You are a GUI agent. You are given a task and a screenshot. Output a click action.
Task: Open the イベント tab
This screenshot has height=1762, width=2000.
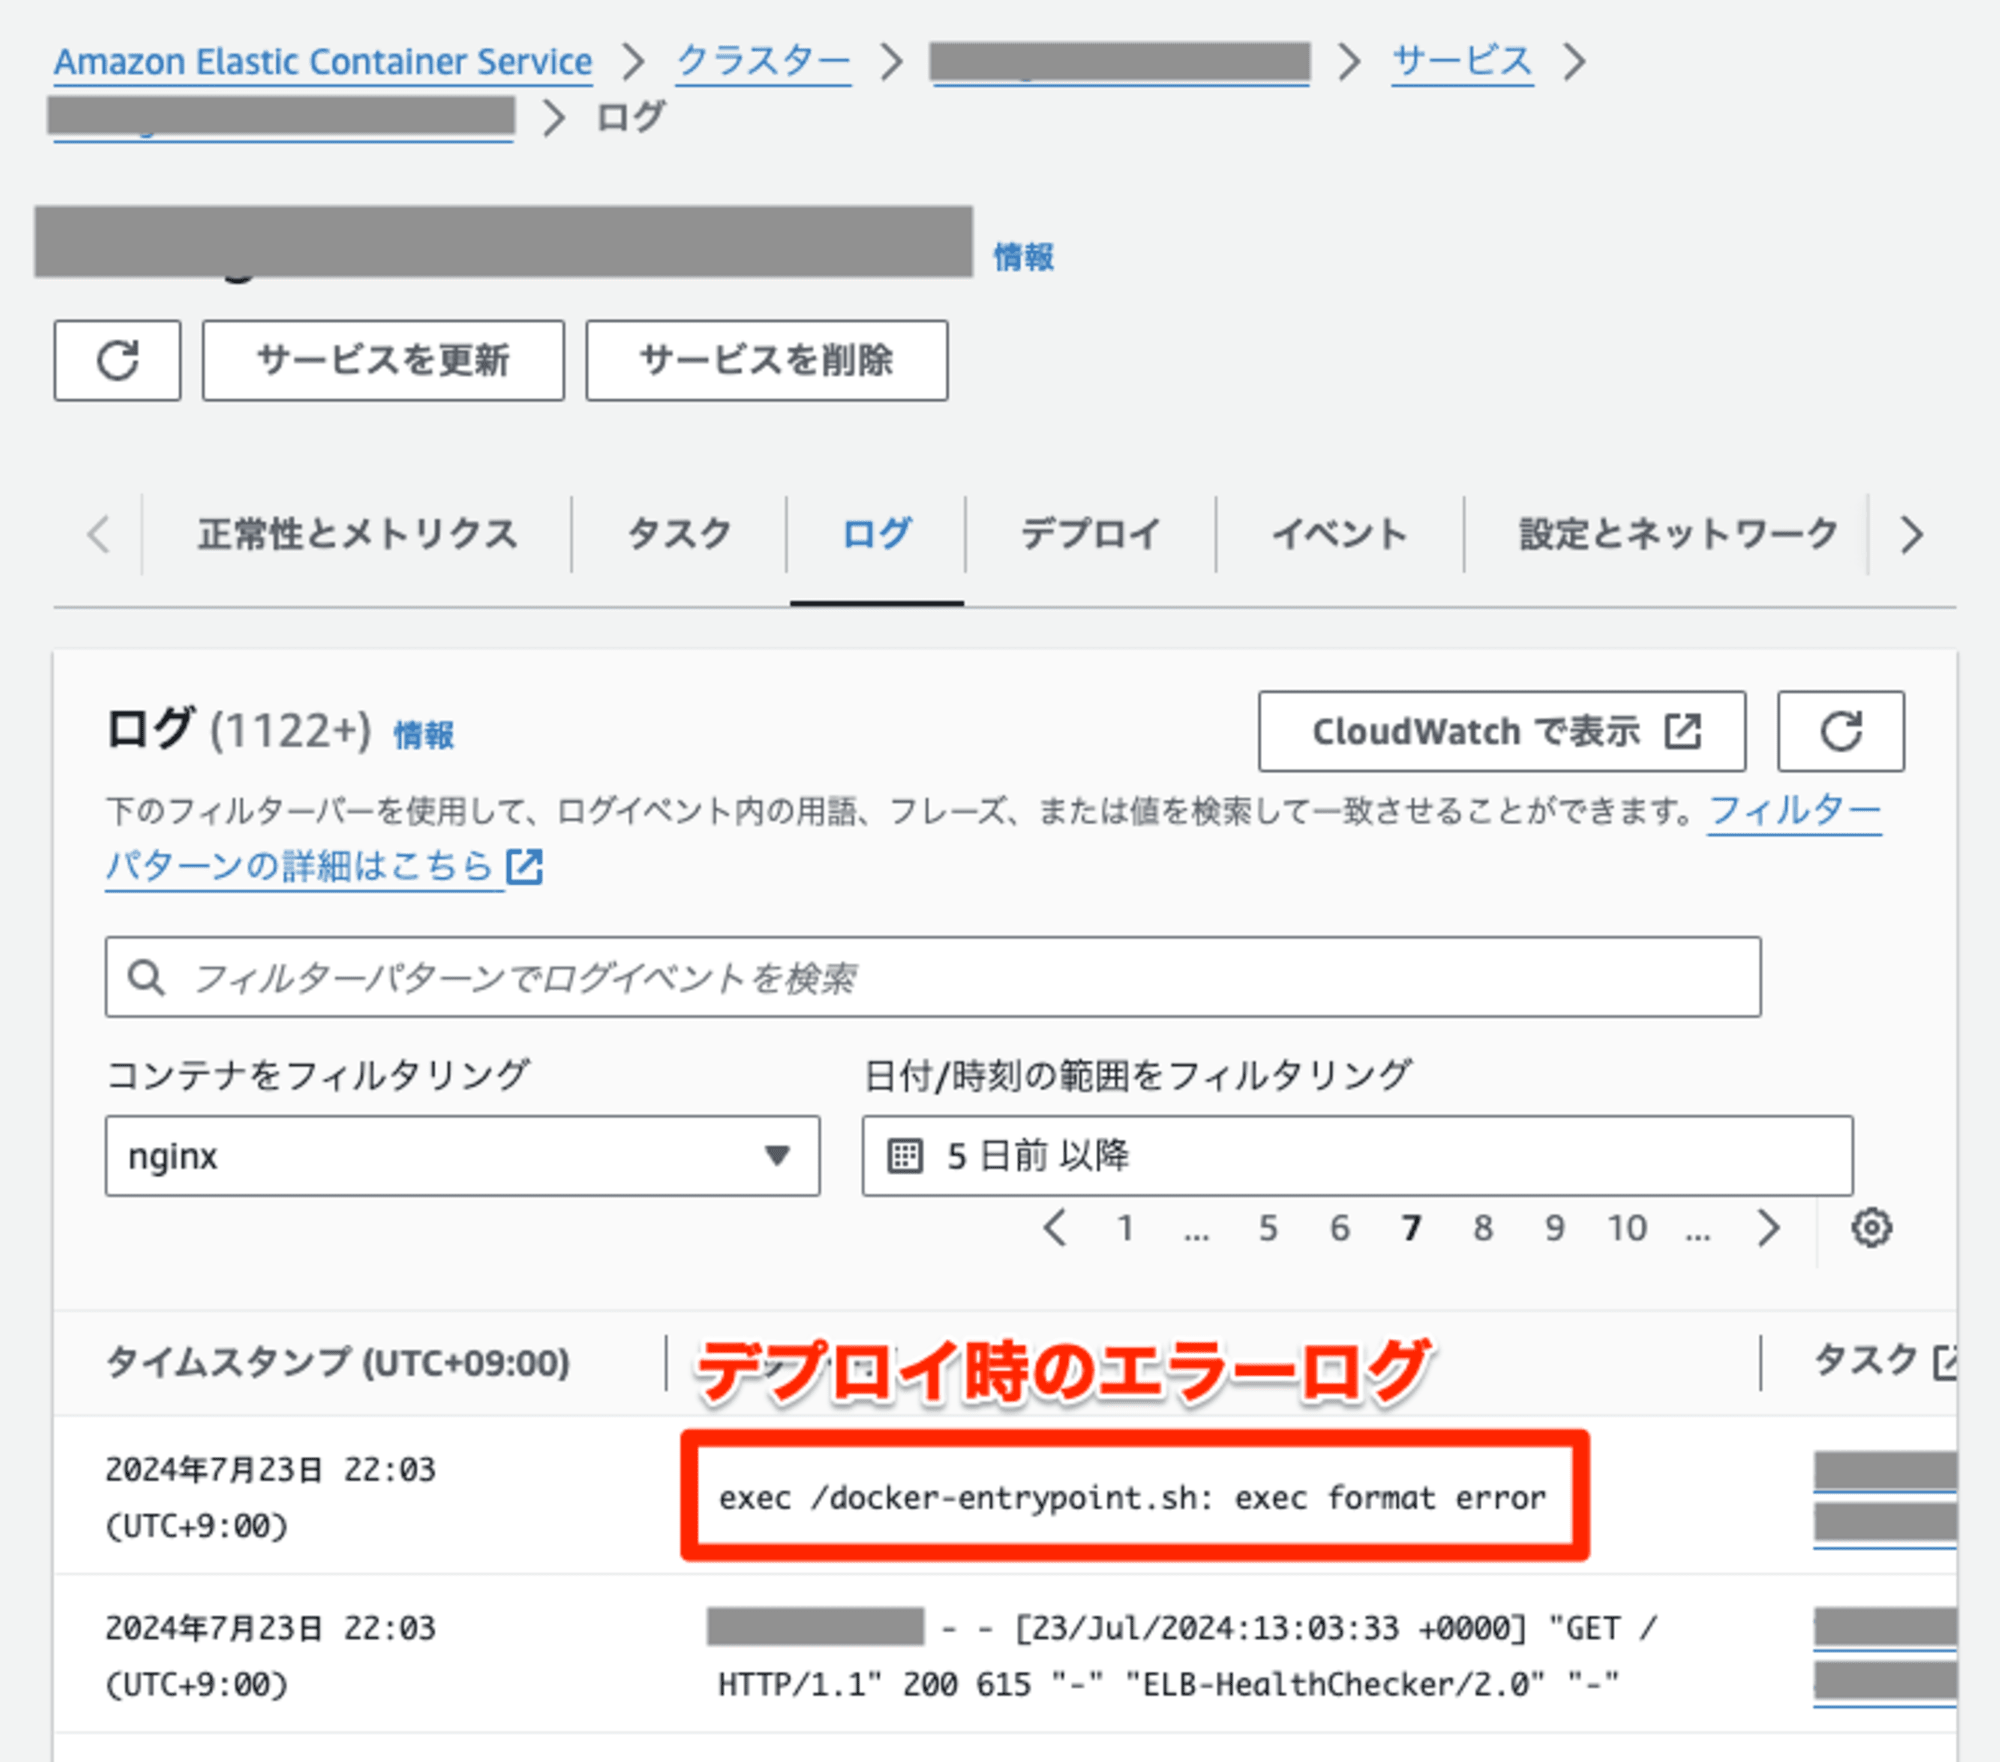(x=1339, y=534)
